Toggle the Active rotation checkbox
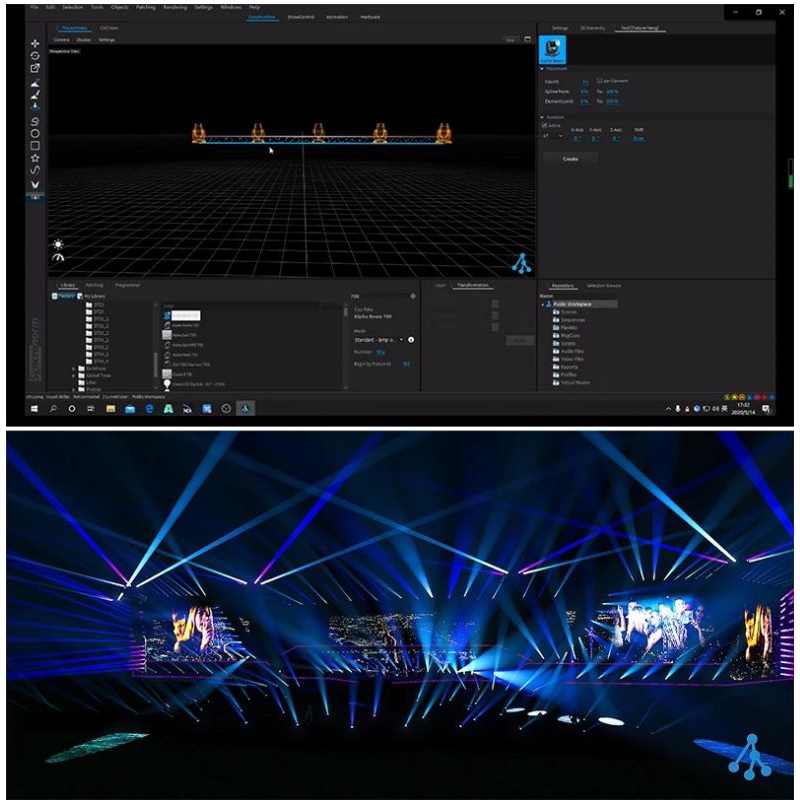The width and height of the screenshot is (800, 800). (x=544, y=126)
